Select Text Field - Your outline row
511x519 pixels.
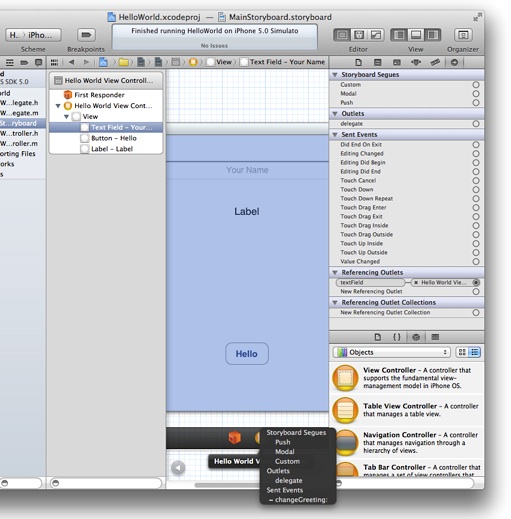coord(106,127)
